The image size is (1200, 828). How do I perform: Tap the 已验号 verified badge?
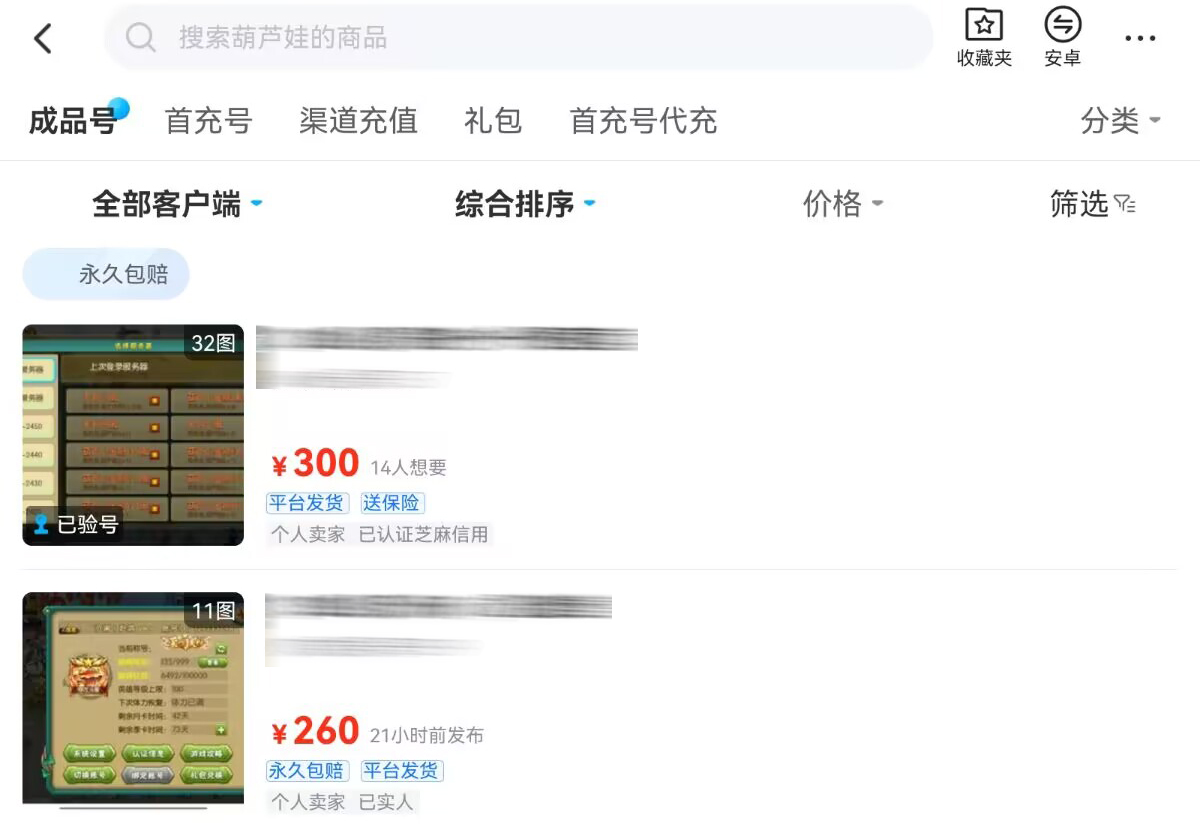click(x=75, y=524)
